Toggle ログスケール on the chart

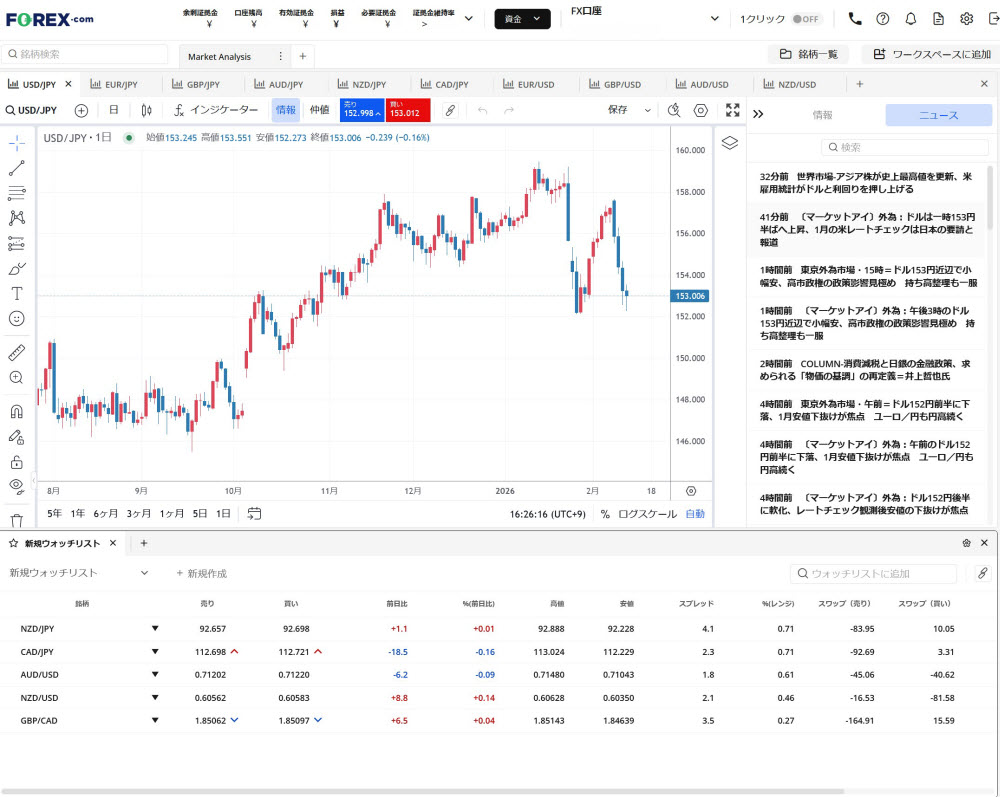coord(647,514)
